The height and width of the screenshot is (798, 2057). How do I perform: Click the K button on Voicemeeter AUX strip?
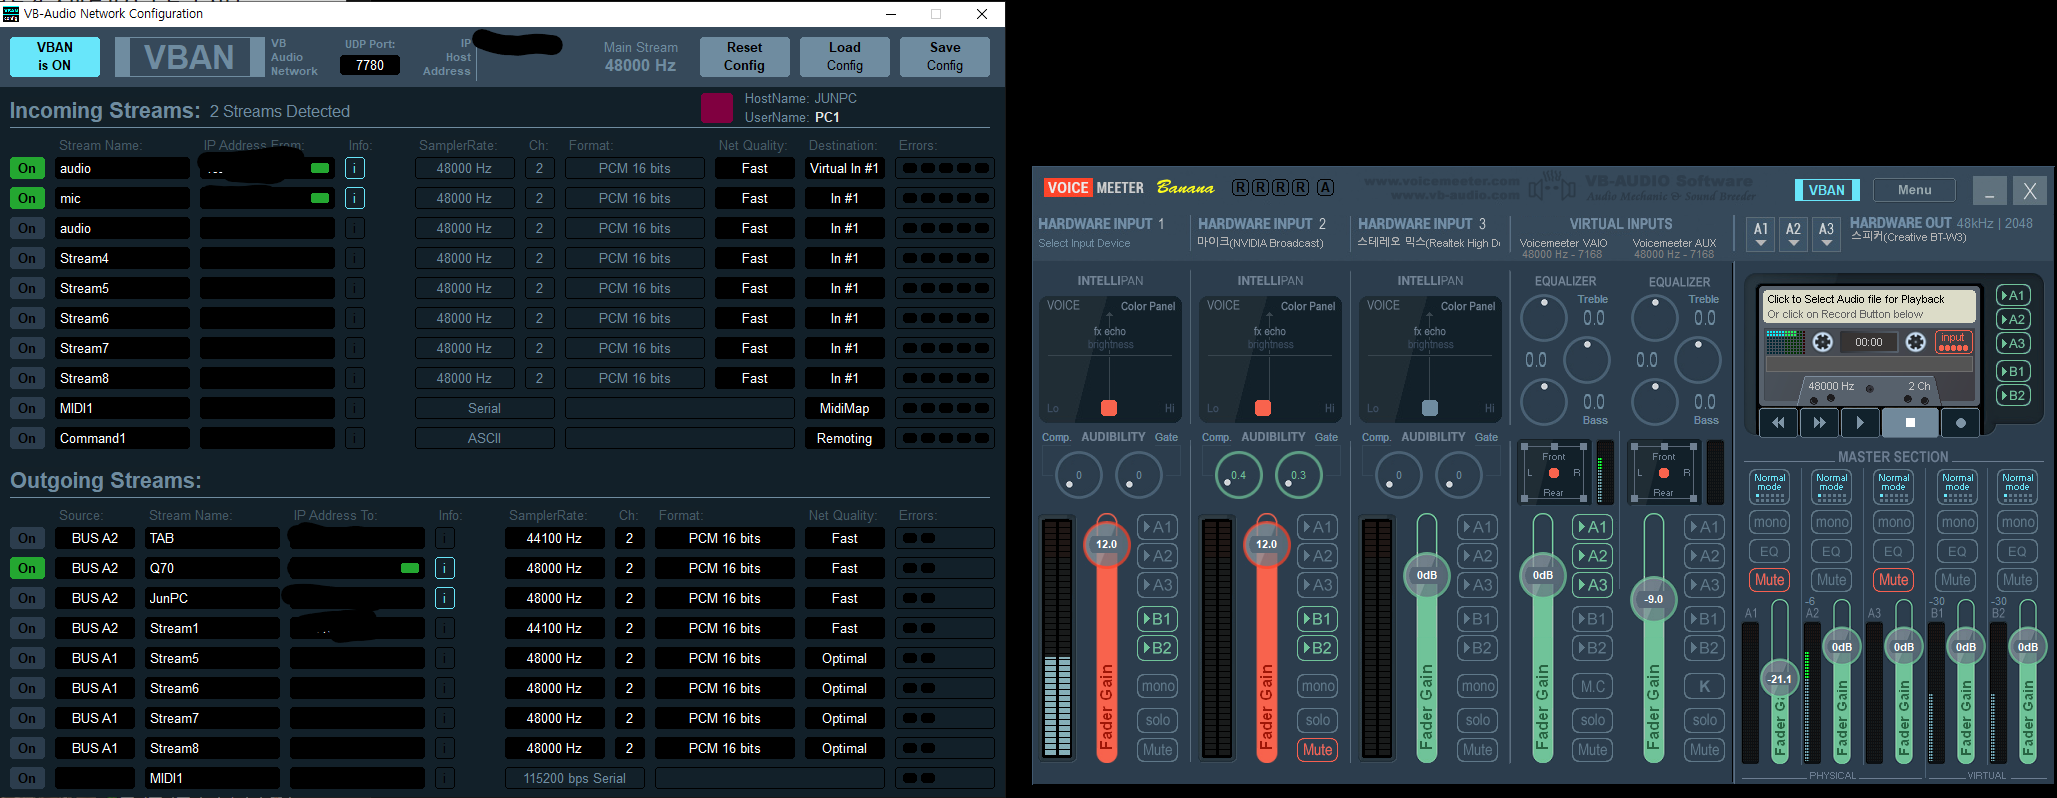[1705, 687]
